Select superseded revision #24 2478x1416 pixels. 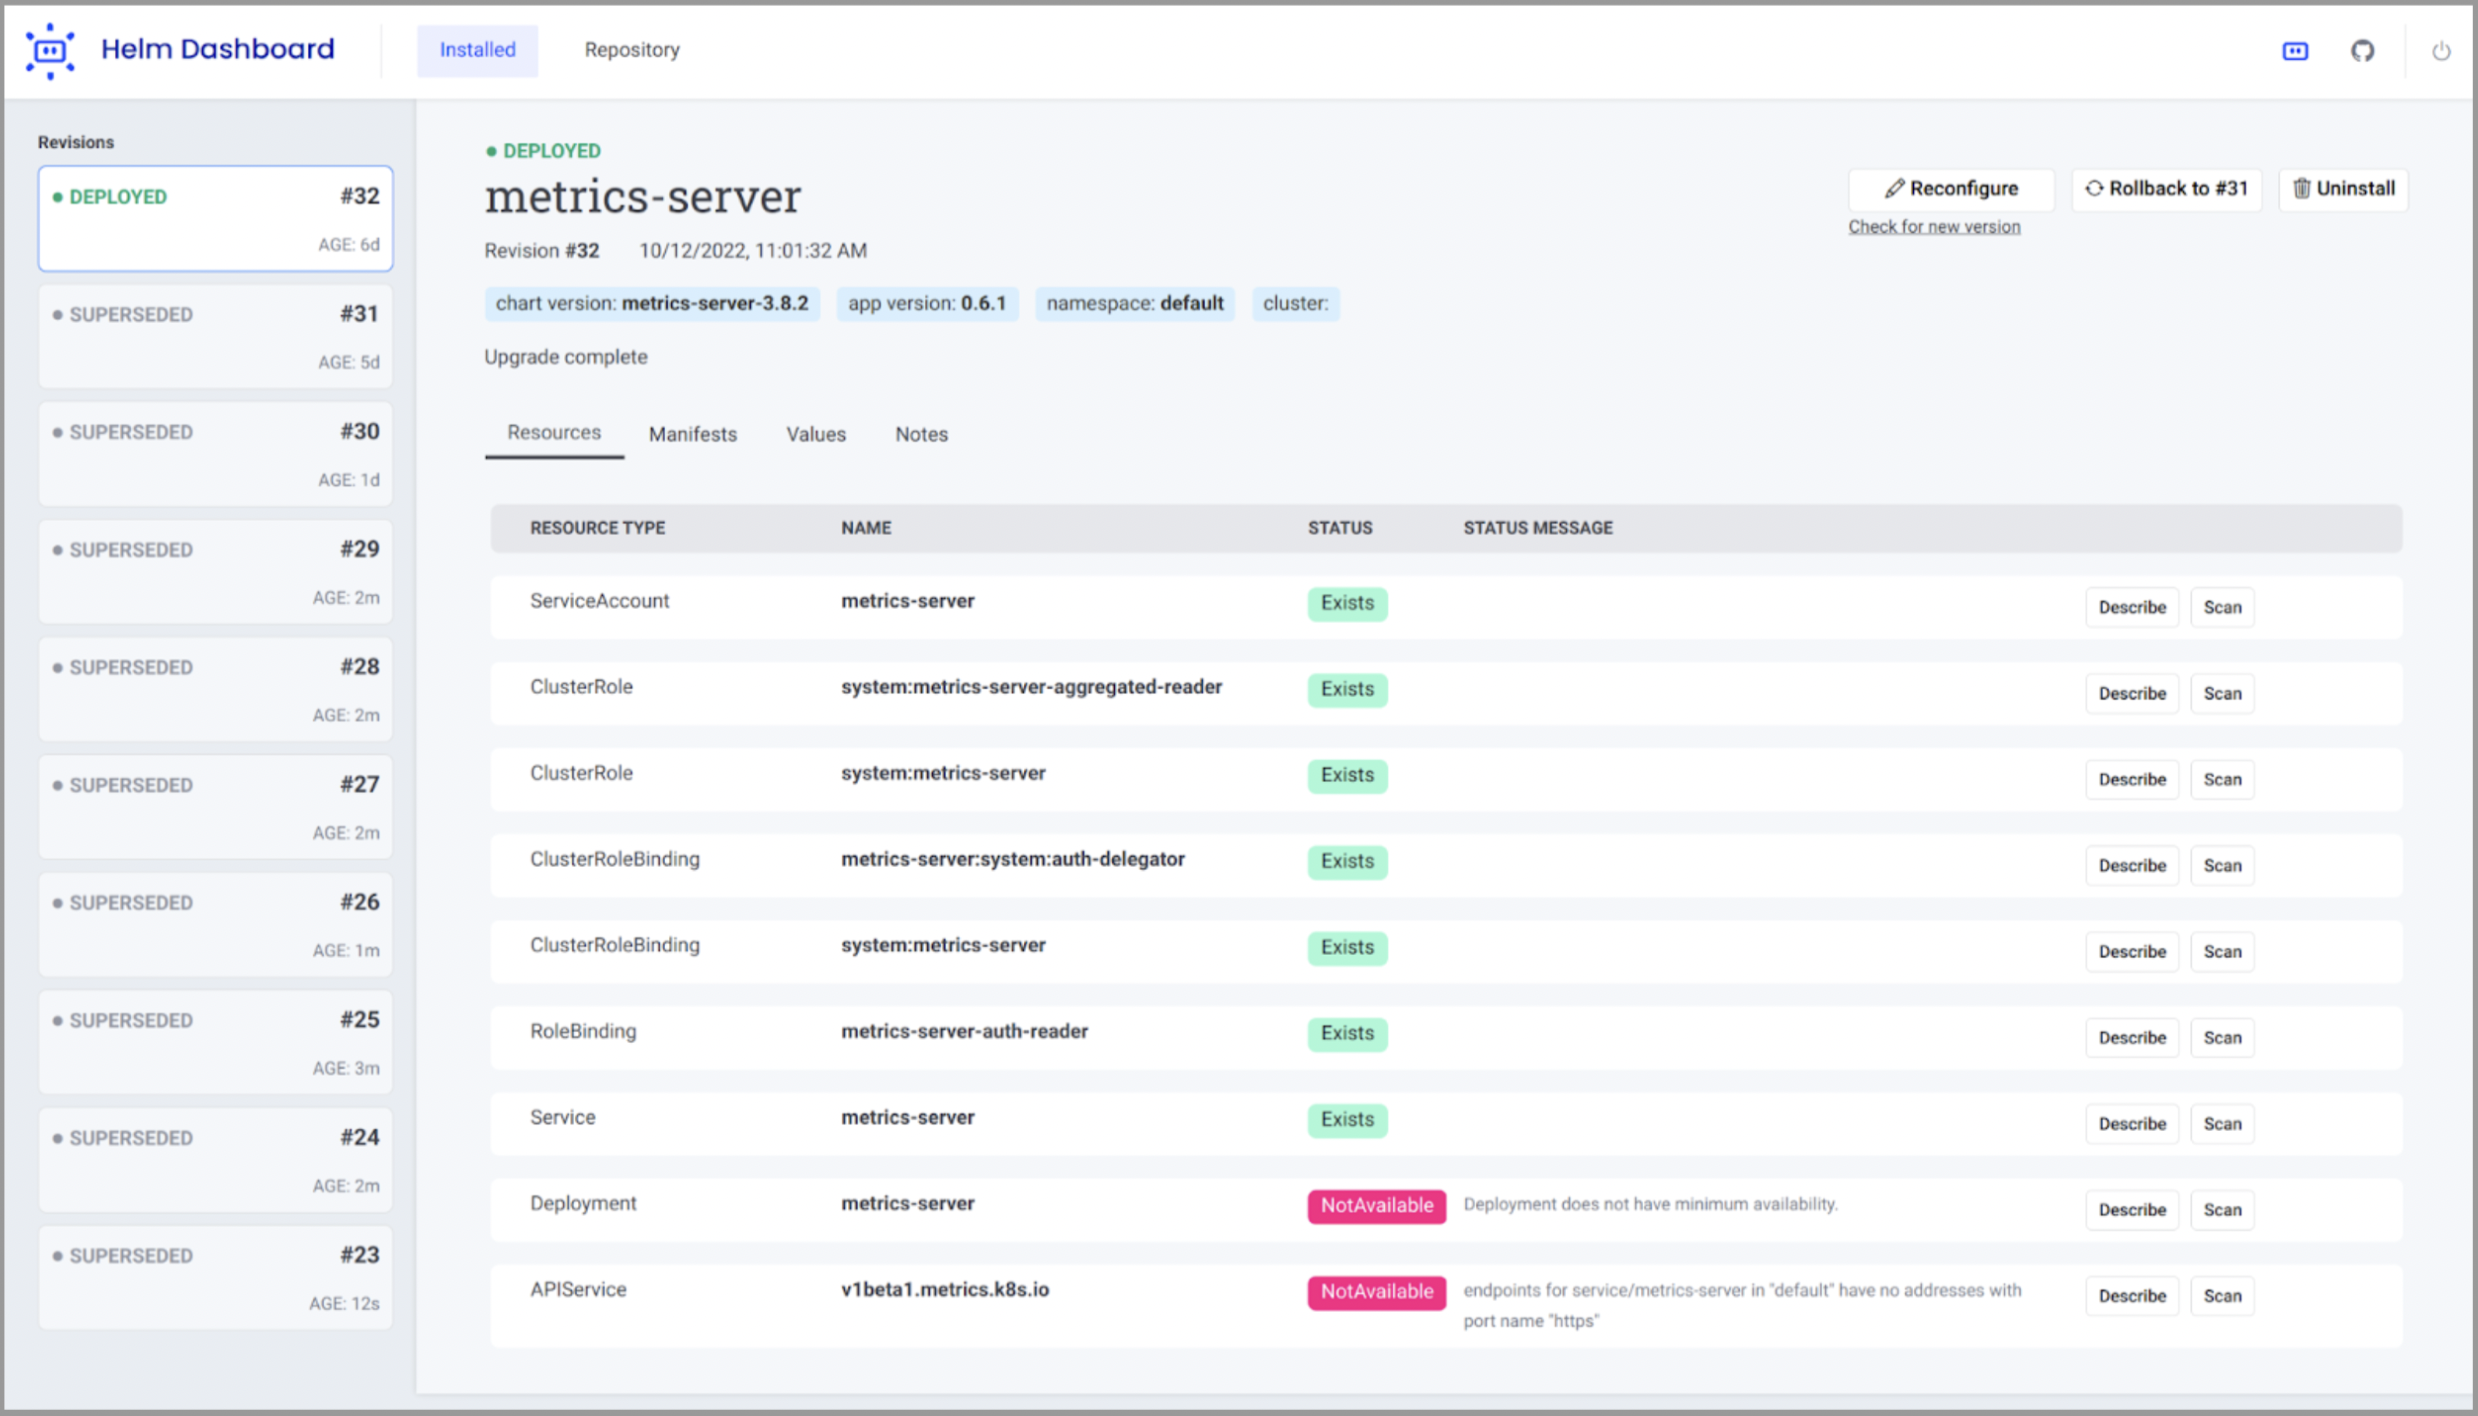215,1160
